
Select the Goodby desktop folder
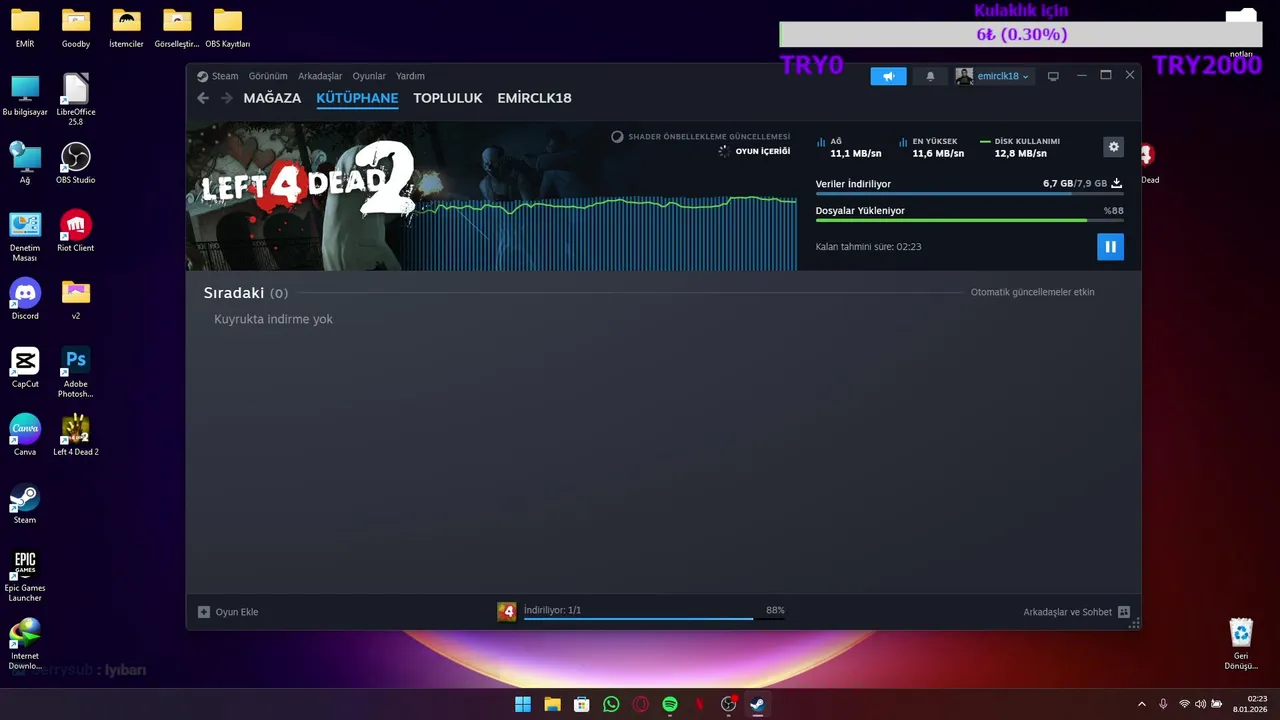(x=76, y=28)
